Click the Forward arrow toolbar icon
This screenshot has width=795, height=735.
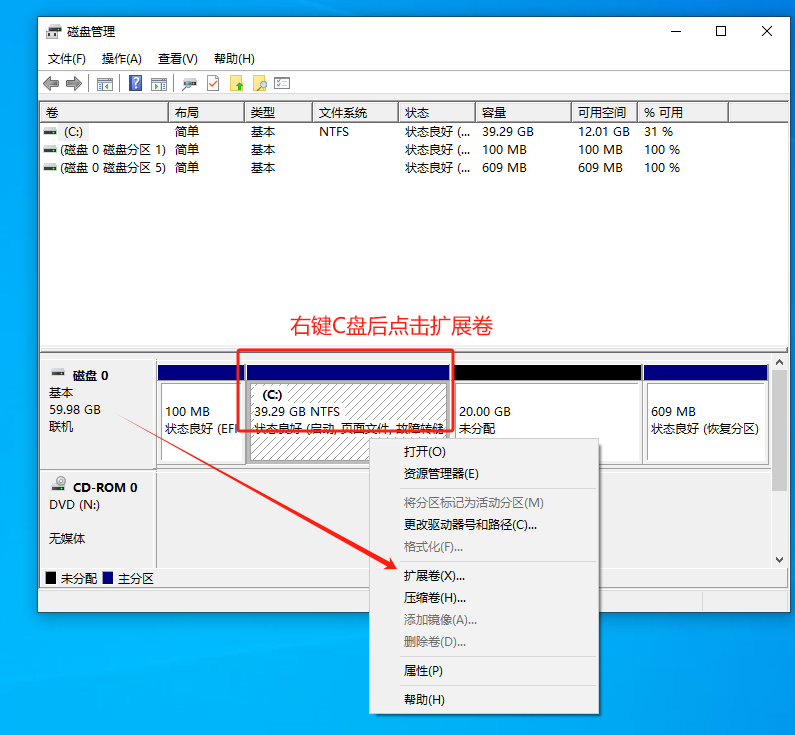pos(74,83)
